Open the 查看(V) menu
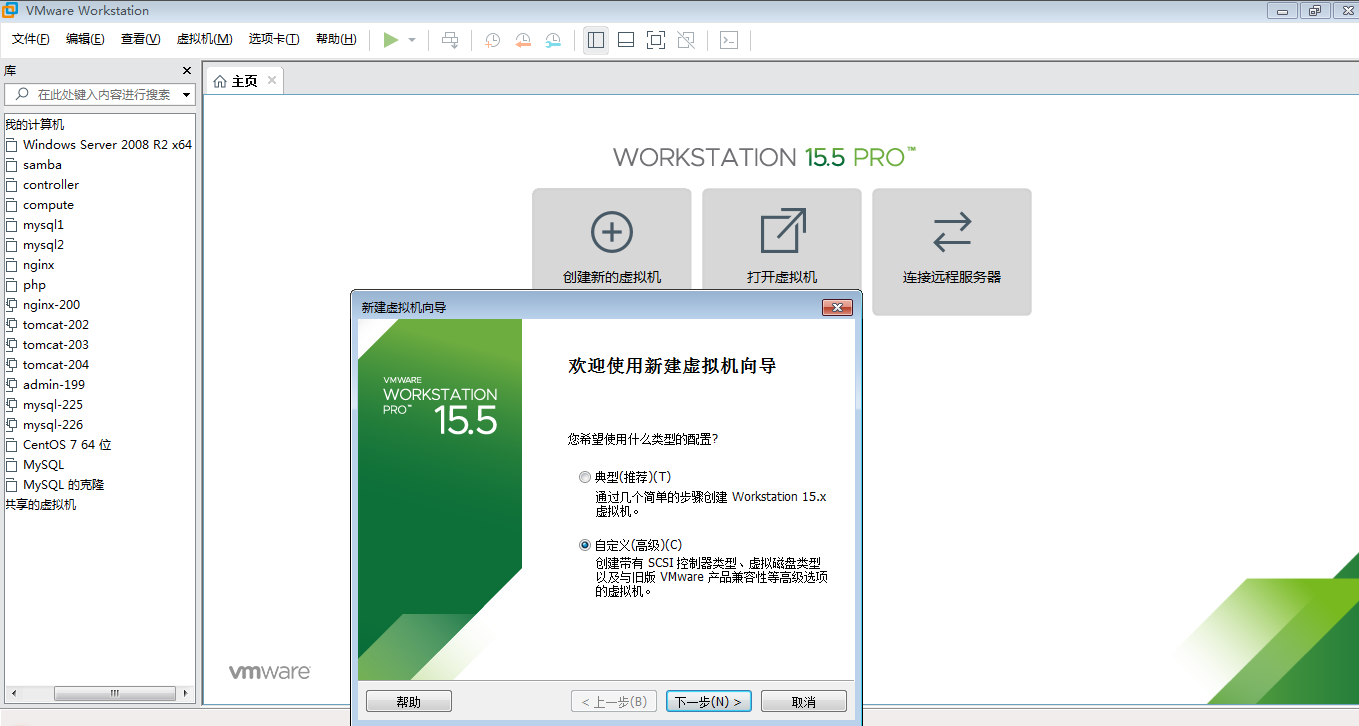1359x726 pixels. (140, 39)
